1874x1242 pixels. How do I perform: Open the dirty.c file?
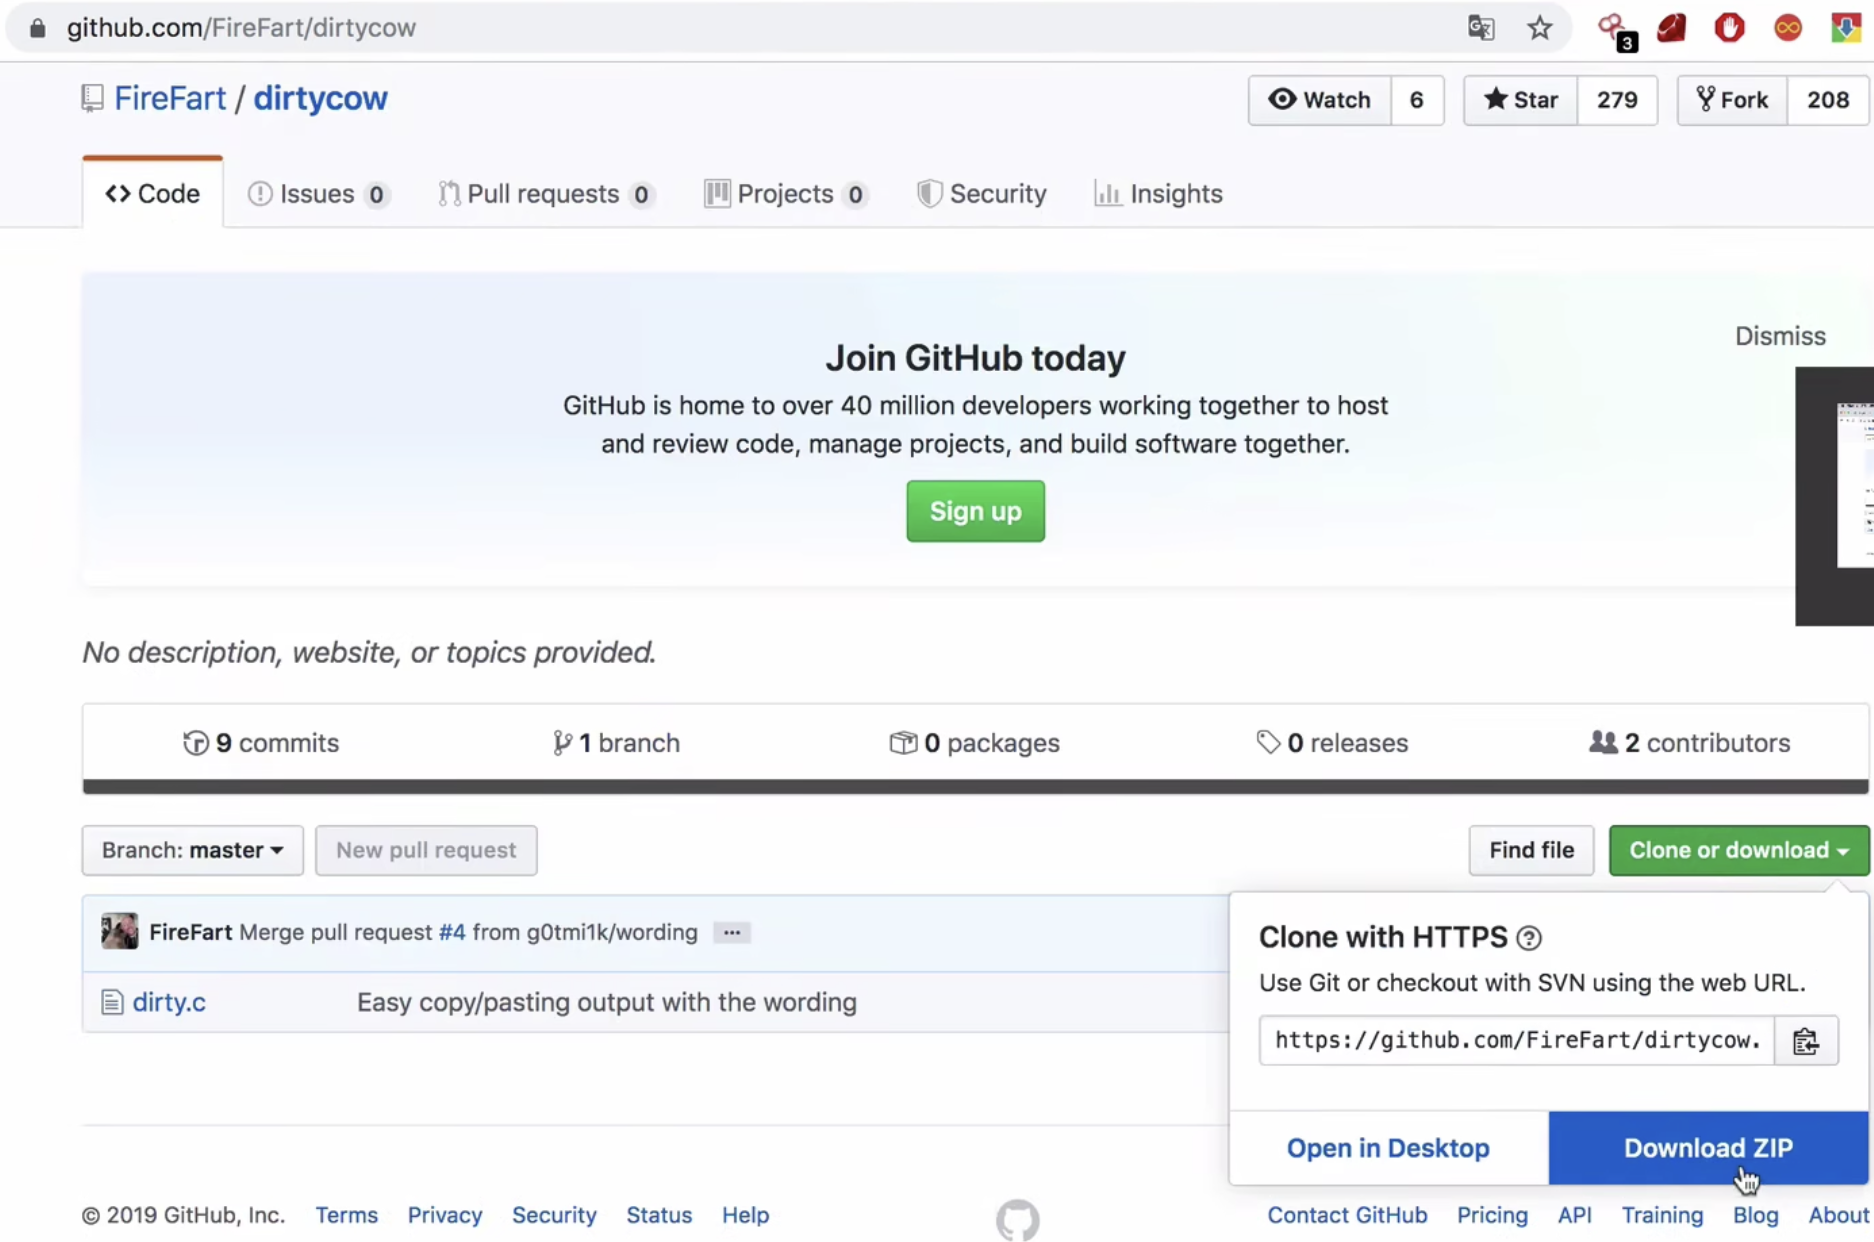click(169, 1002)
